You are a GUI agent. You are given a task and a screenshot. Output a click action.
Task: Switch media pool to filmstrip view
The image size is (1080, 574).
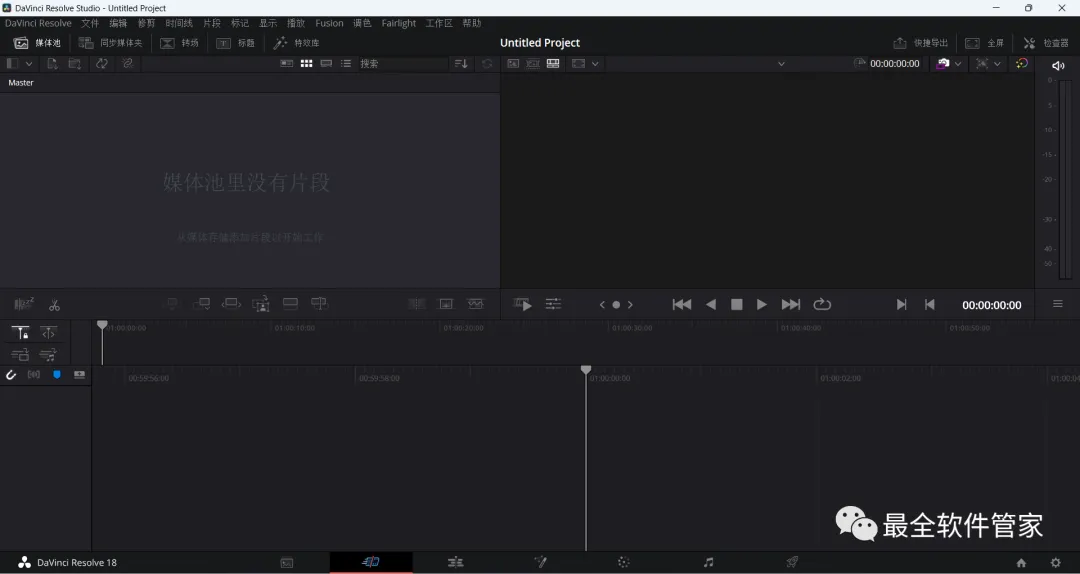point(326,63)
